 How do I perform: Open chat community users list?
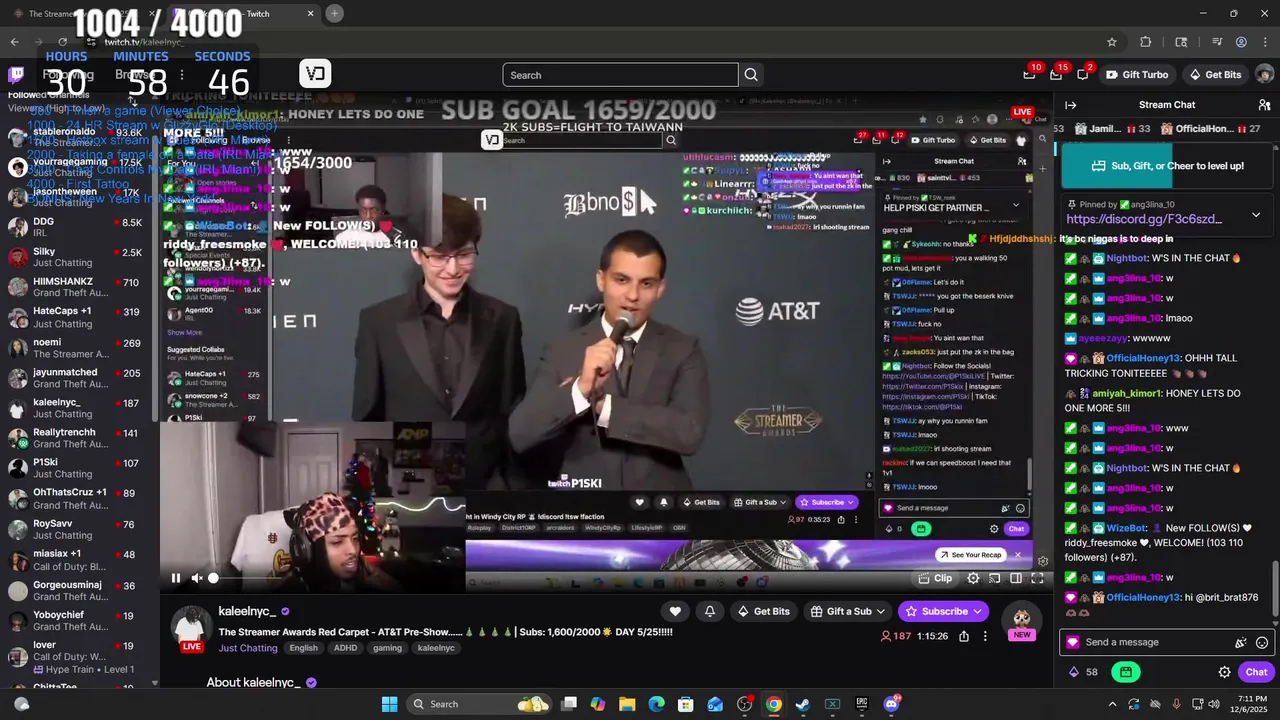tap(1264, 105)
